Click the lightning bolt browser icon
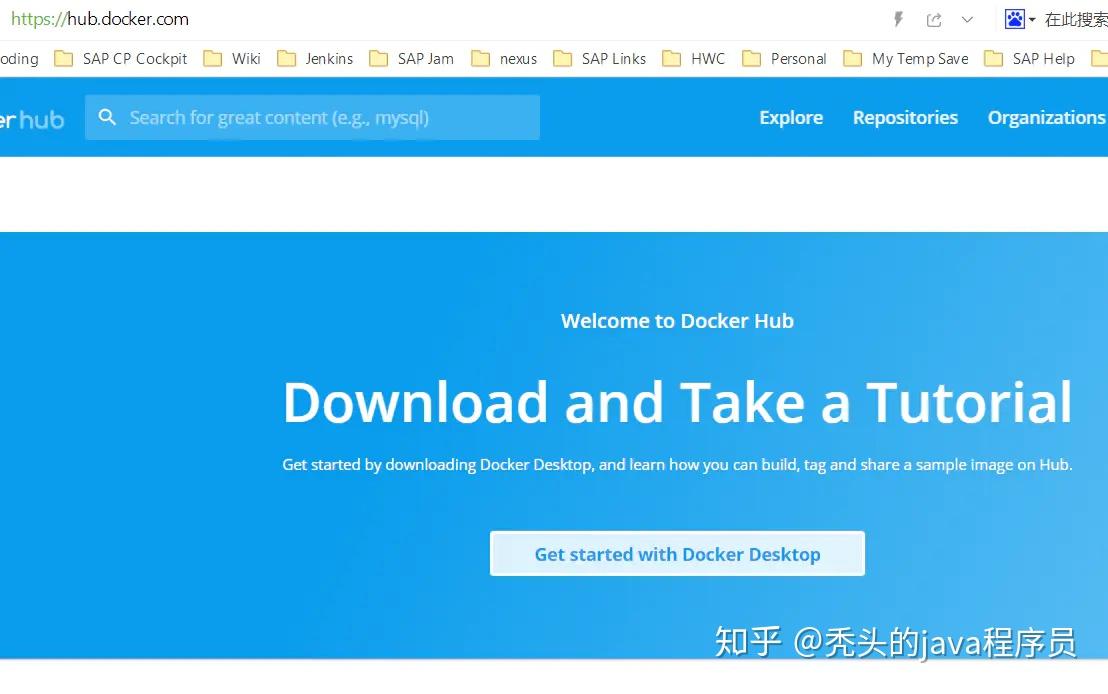This screenshot has width=1108, height=694. (x=897, y=18)
